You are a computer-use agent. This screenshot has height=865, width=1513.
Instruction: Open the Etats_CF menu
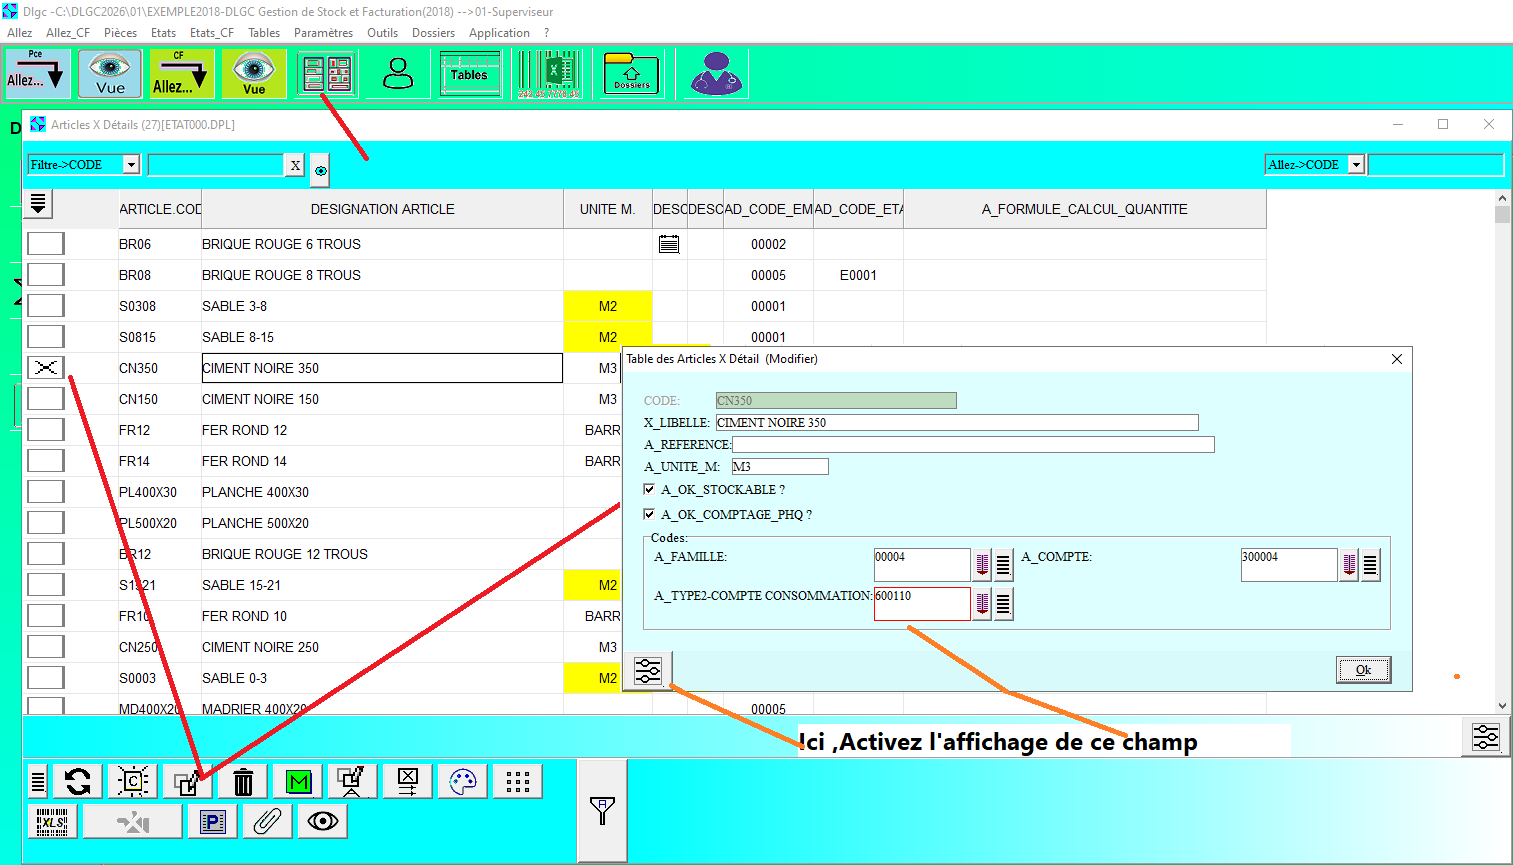tap(211, 33)
